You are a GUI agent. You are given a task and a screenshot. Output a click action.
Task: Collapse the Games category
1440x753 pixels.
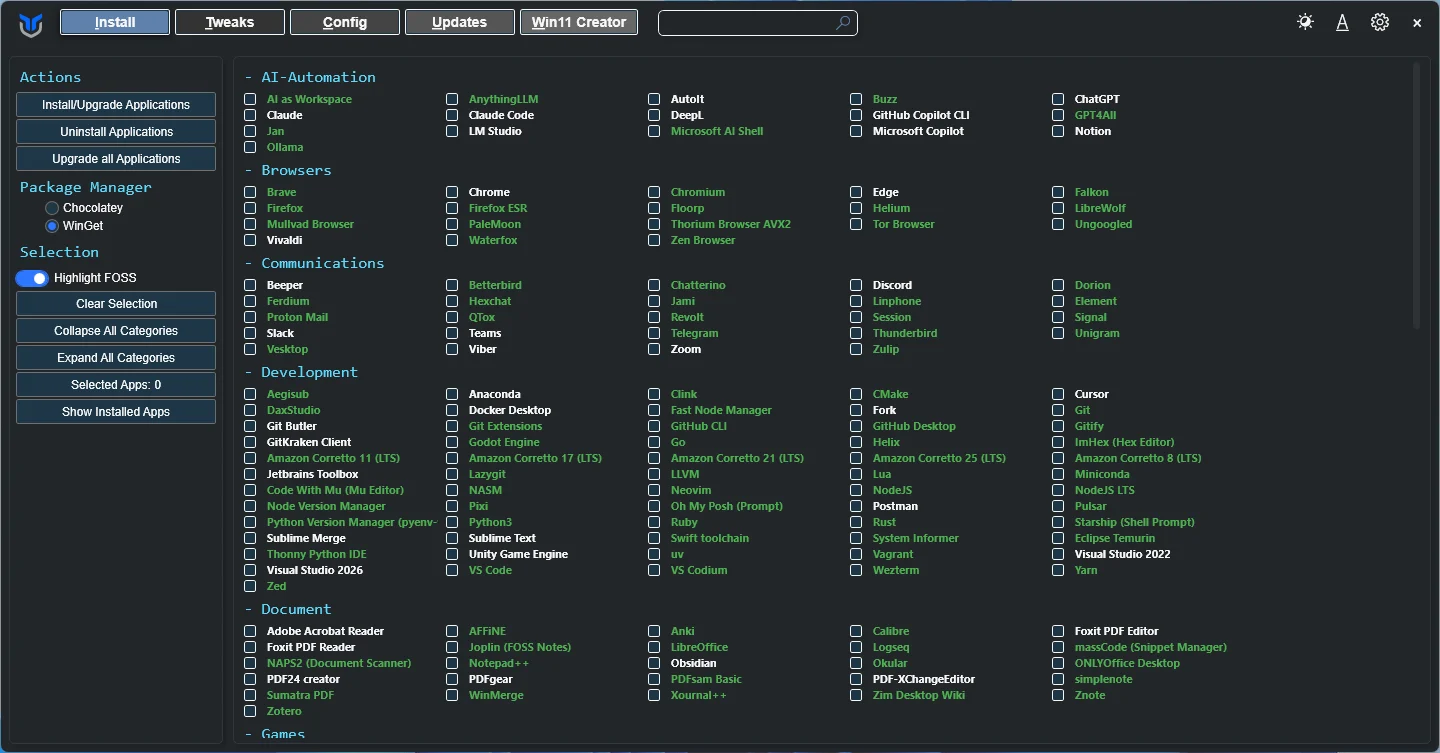(275, 734)
